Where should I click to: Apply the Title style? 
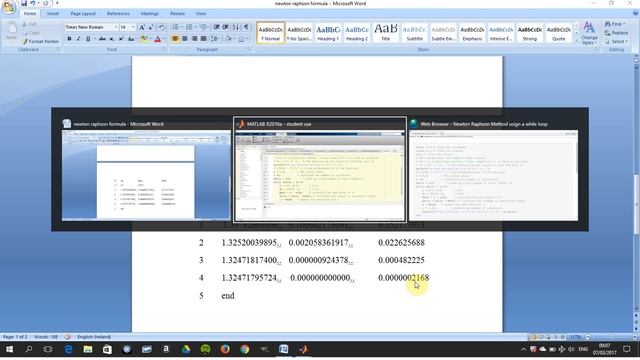[386, 33]
